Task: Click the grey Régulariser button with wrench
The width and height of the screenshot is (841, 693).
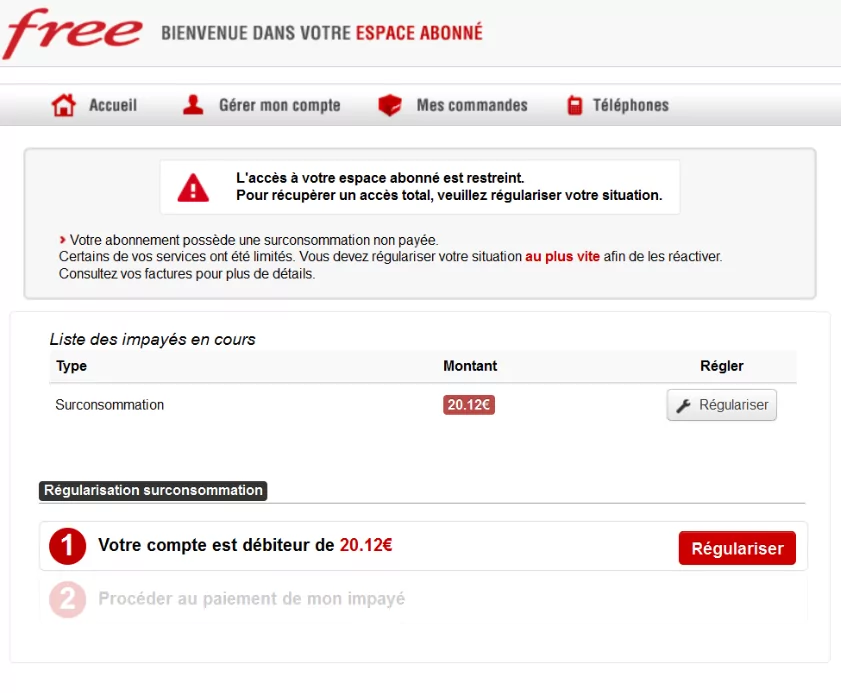Action: click(x=721, y=405)
